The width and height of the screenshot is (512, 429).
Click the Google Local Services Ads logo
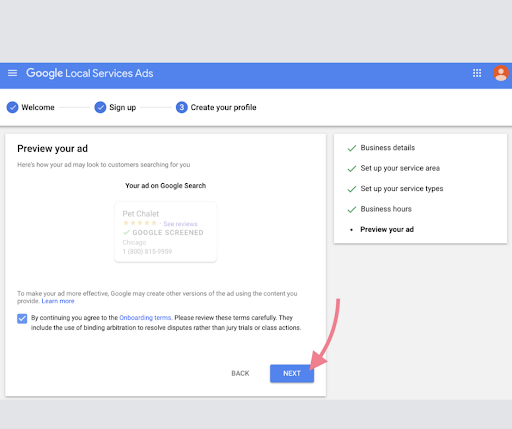coord(90,73)
